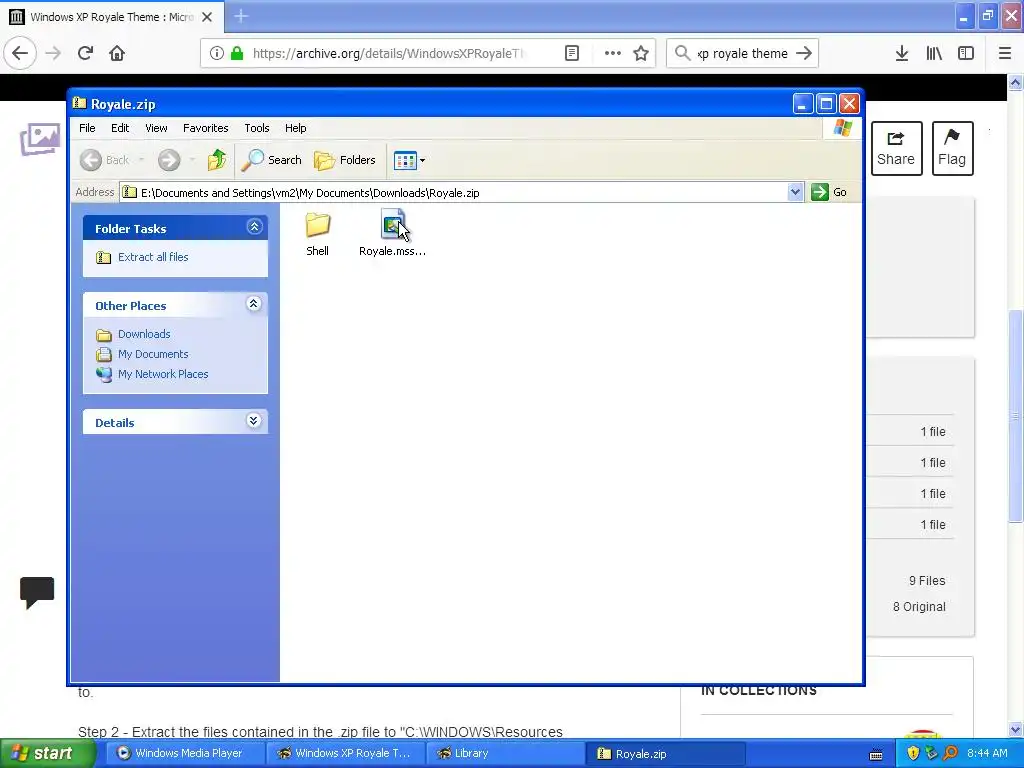The width and height of the screenshot is (1024, 768).
Task: Toggle the Folders pane button
Action: pos(345,160)
